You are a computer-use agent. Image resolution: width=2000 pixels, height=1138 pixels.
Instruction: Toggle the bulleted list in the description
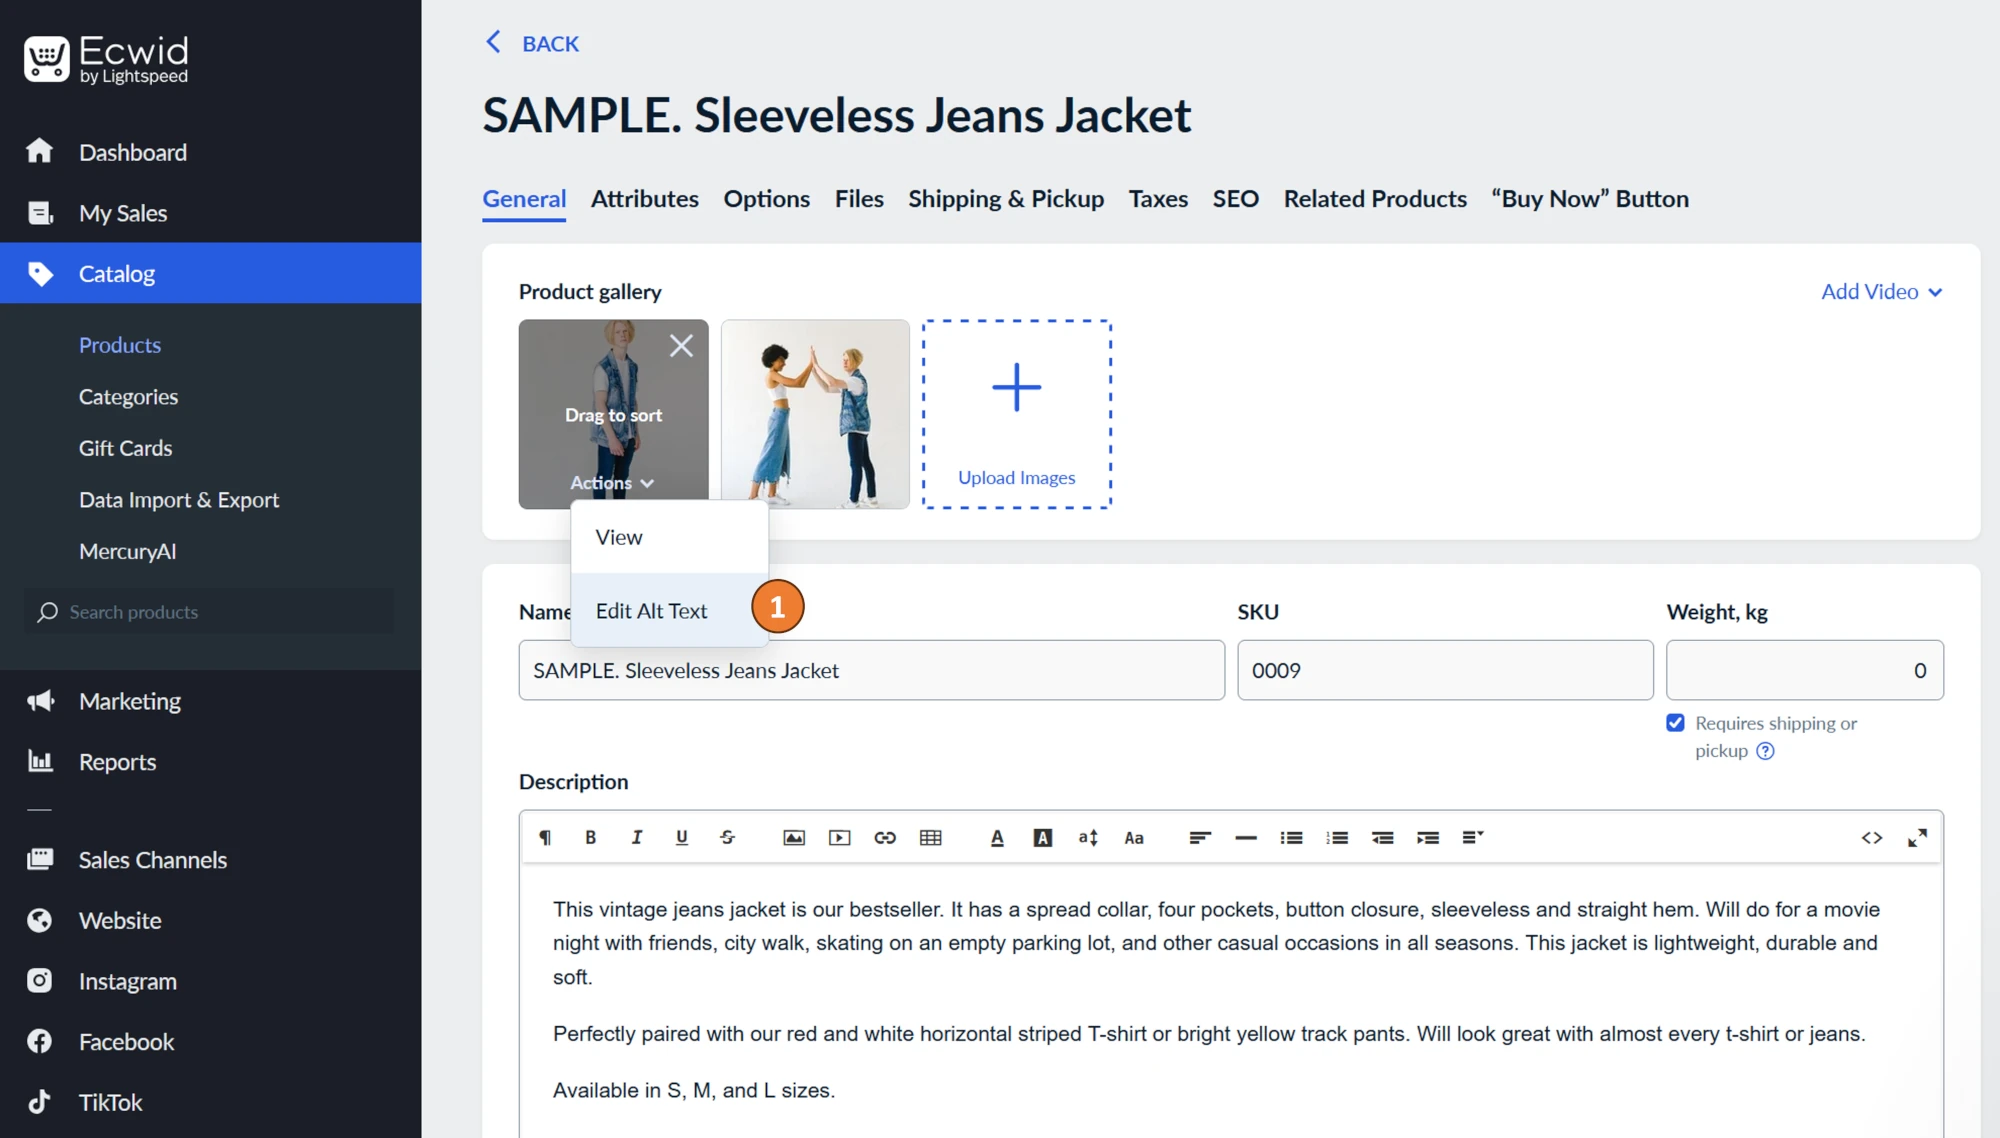pyautogui.click(x=1291, y=837)
